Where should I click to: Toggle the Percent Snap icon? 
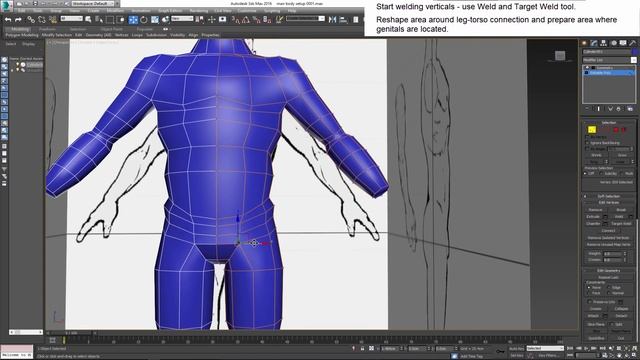pyautogui.click(x=256, y=19)
